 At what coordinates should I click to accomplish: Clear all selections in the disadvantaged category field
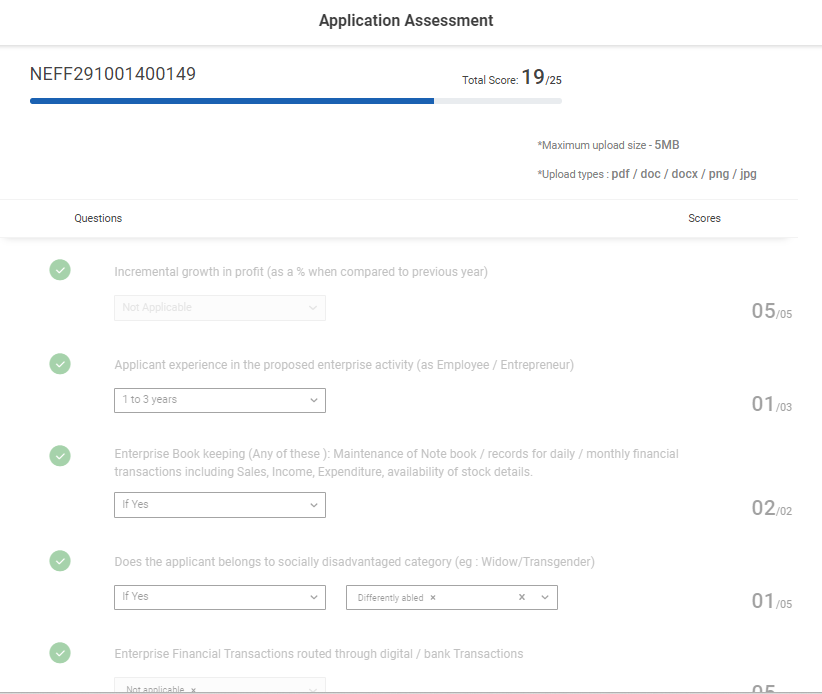click(x=521, y=598)
